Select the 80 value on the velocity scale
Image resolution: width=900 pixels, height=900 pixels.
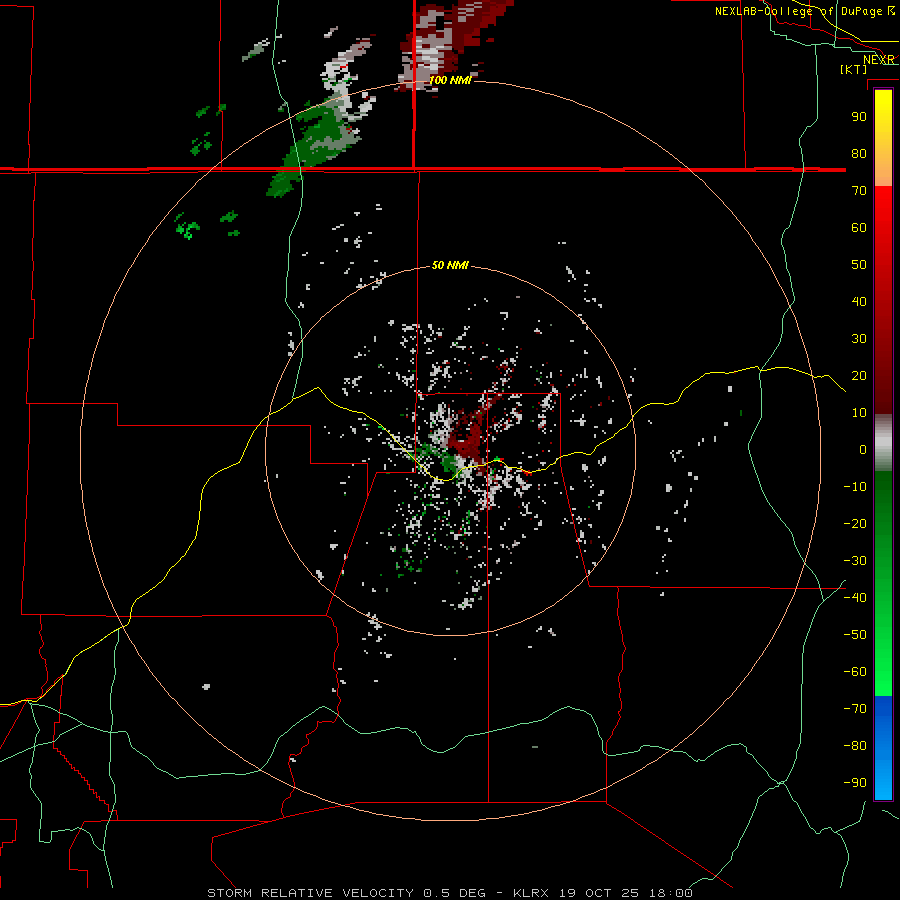click(x=859, y=153)
